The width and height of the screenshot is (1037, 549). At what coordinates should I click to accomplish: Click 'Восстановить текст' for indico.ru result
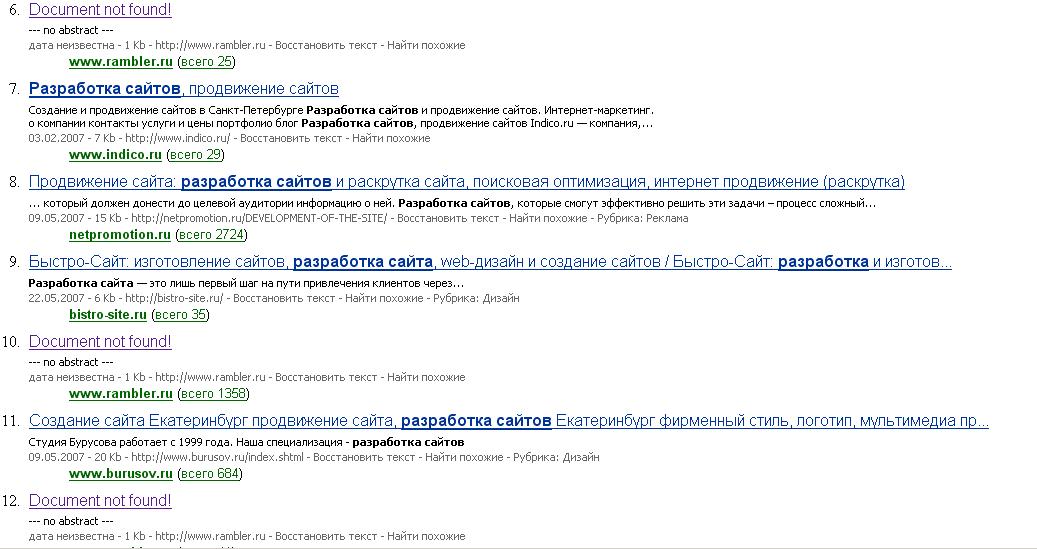(291, 138)
